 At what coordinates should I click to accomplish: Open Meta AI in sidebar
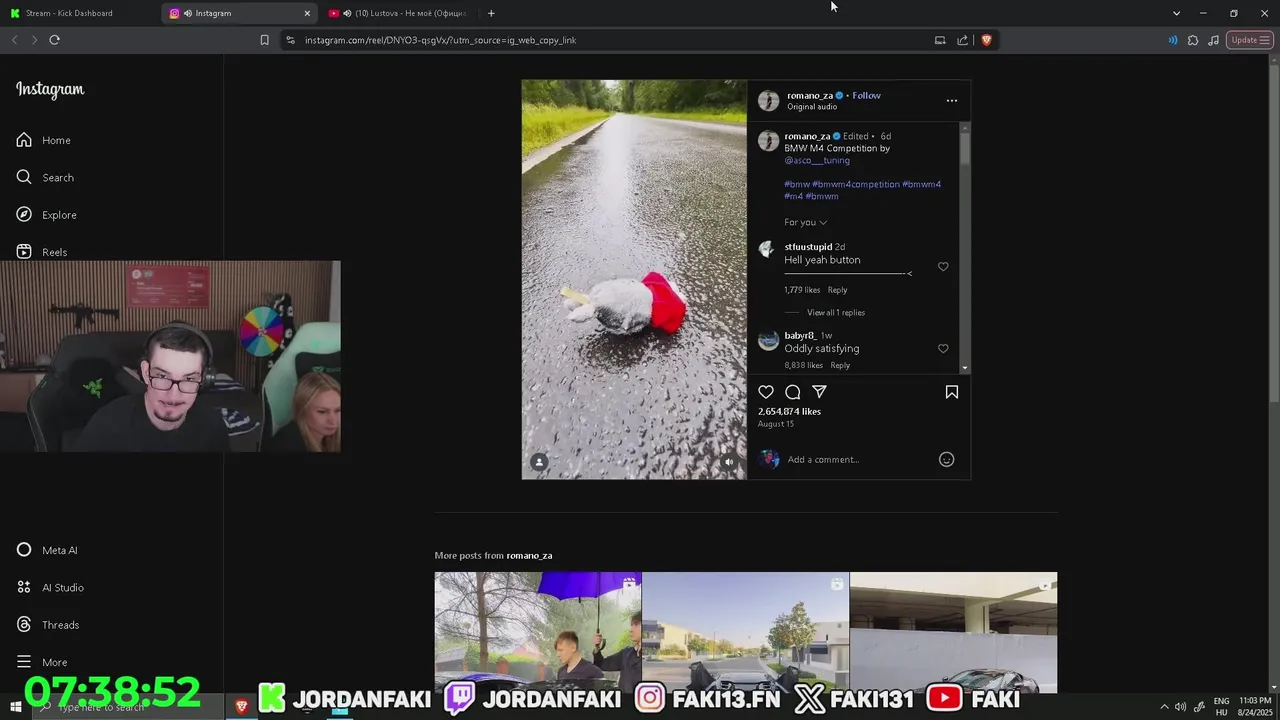pos(46,550)
